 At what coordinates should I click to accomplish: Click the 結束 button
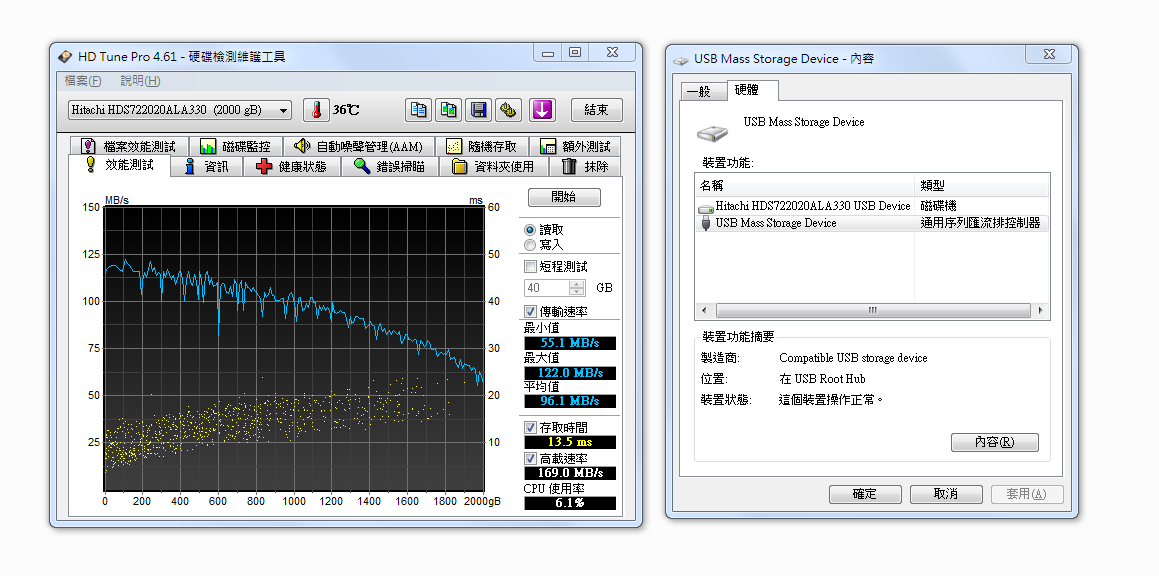597,110
